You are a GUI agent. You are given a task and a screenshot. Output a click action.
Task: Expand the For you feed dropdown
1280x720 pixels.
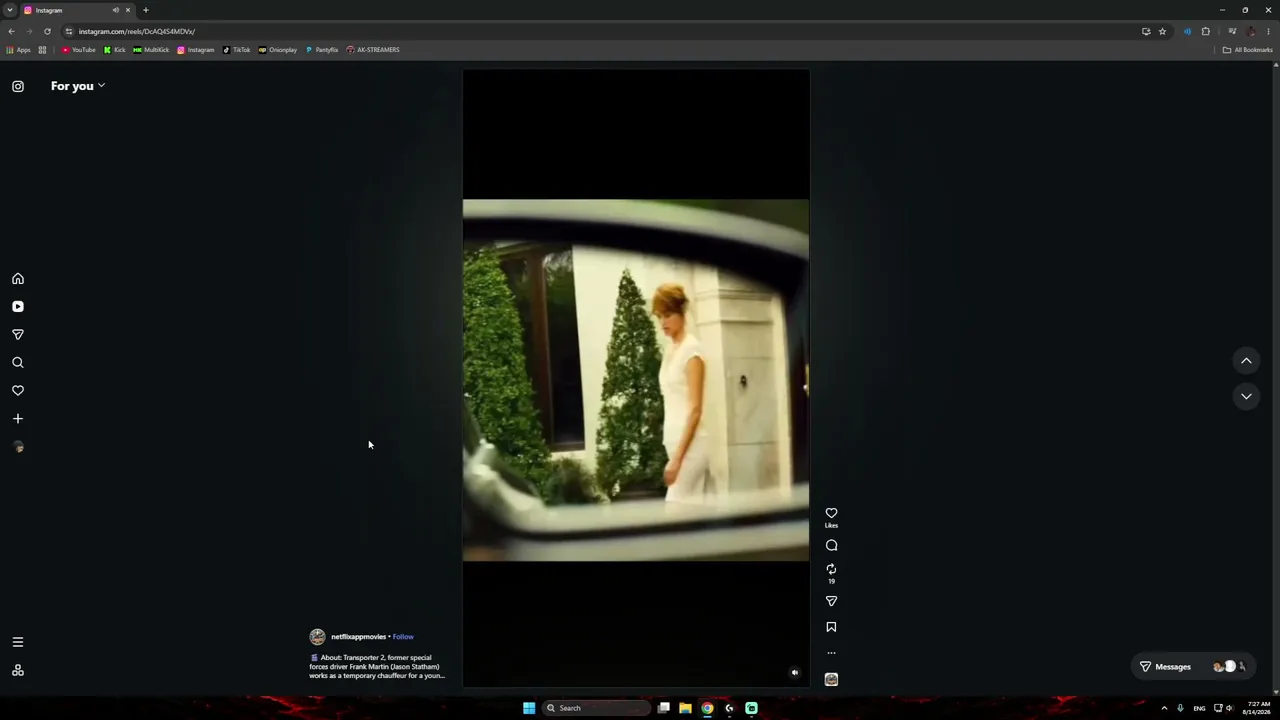[78, 86]
